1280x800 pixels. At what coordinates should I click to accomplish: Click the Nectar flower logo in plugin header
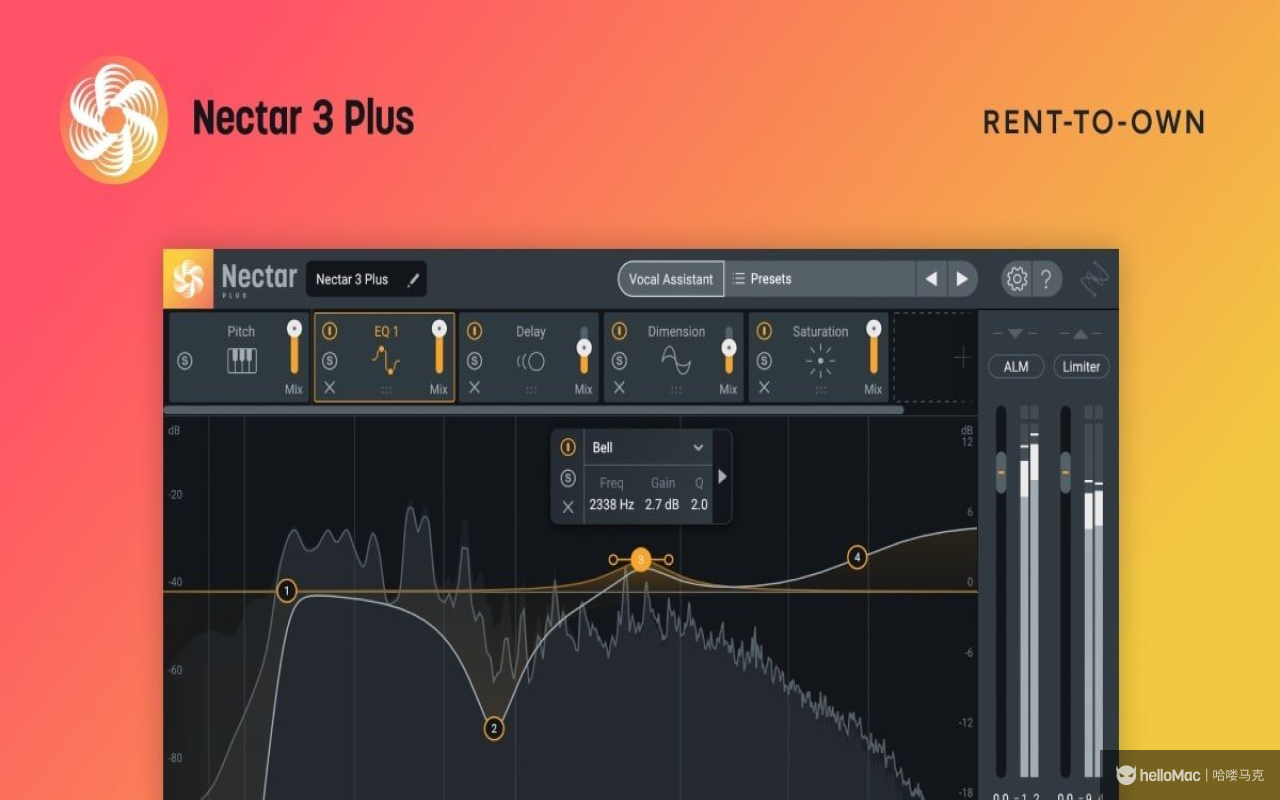[x=188, y=279]
